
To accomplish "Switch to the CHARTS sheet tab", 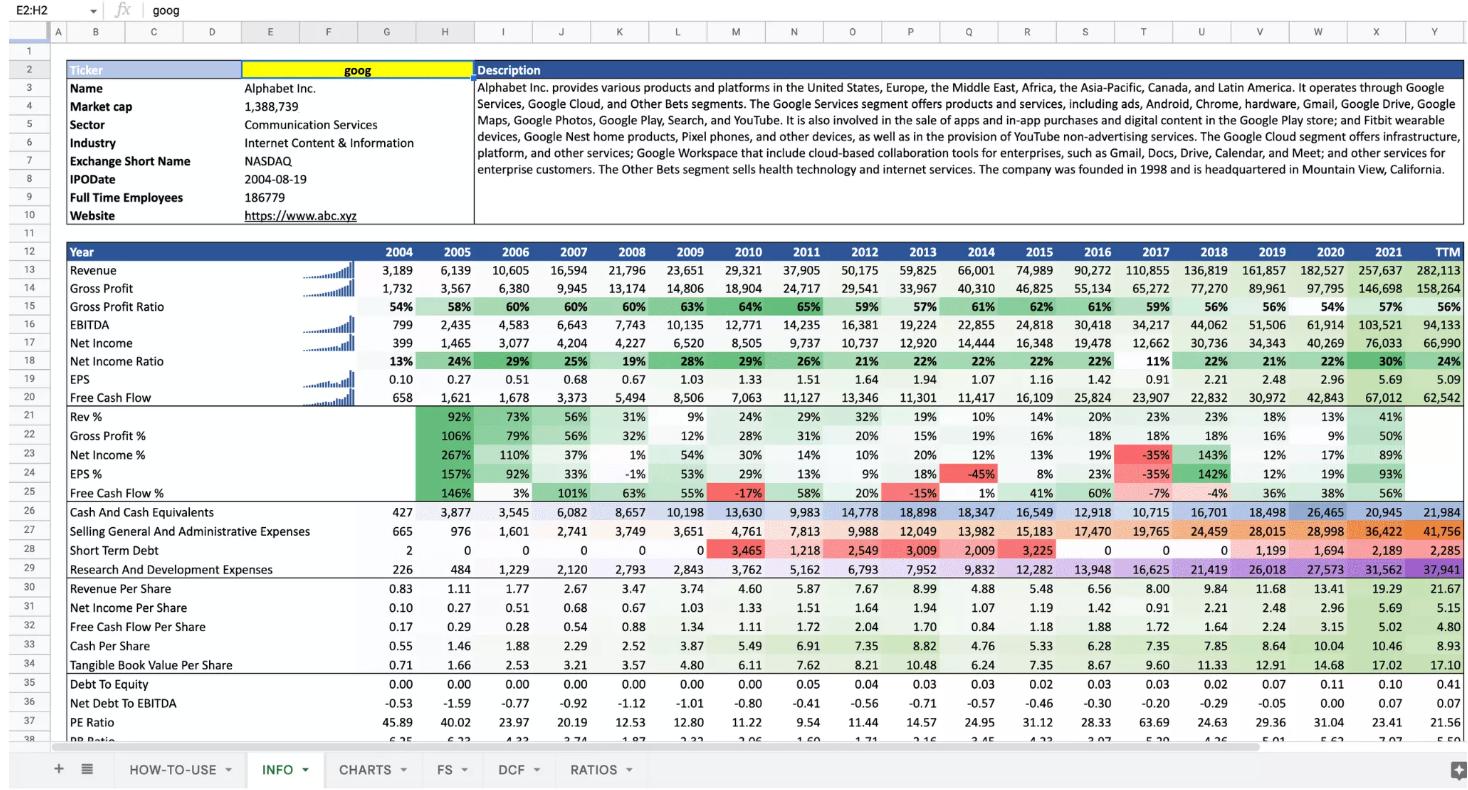I will (x=365, y=770).
